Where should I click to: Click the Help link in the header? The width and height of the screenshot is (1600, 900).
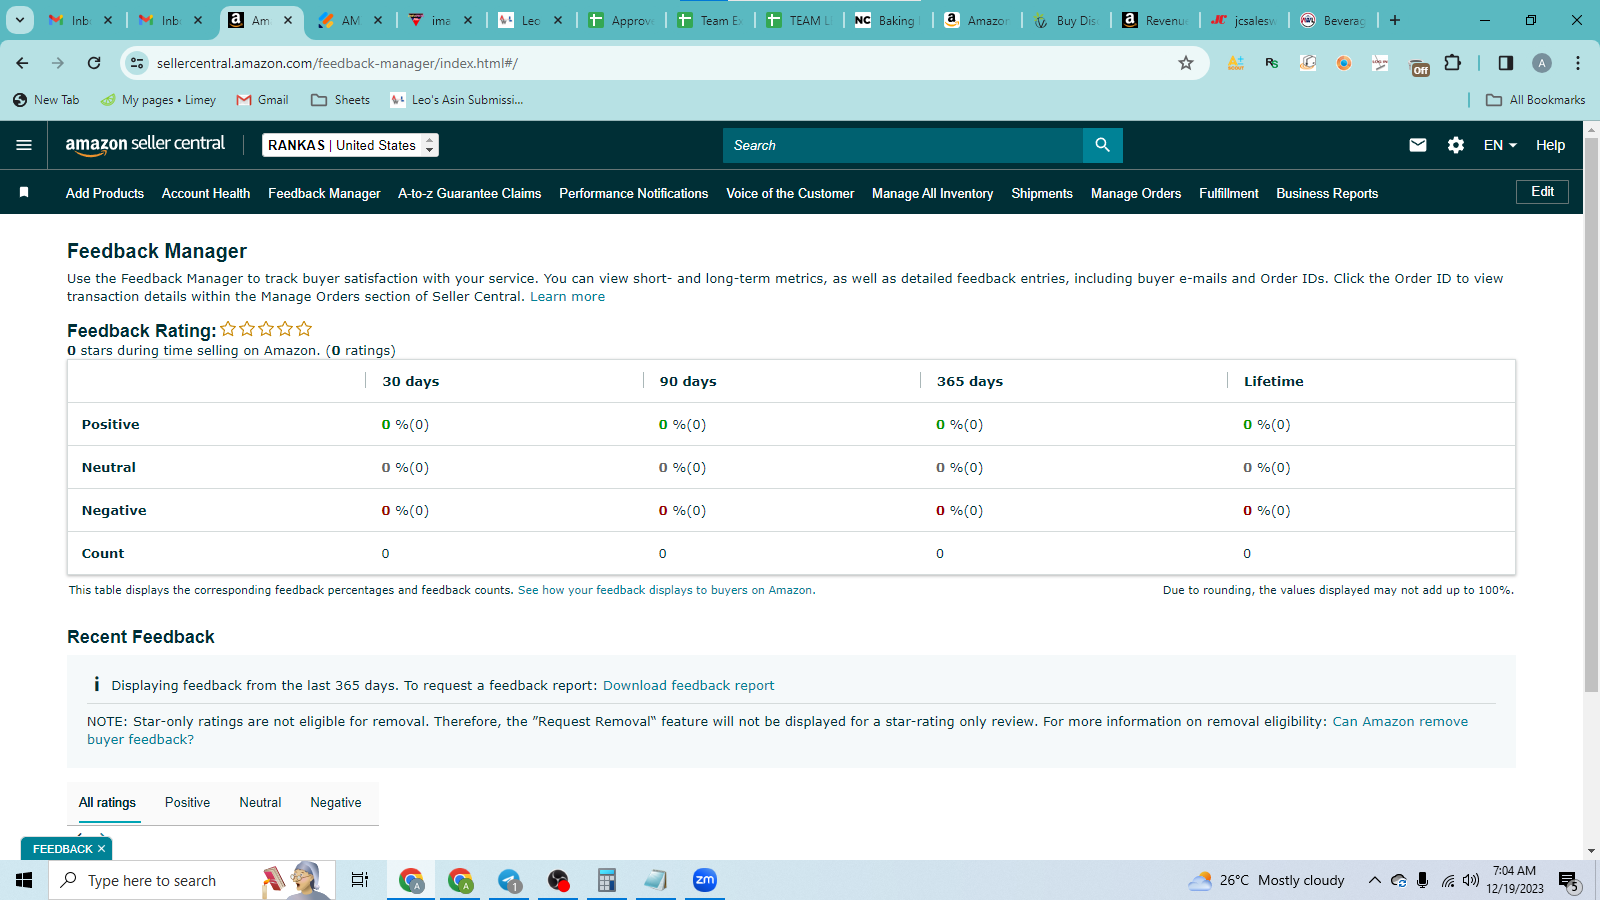pyautogui.click(x=1551, y=145)
